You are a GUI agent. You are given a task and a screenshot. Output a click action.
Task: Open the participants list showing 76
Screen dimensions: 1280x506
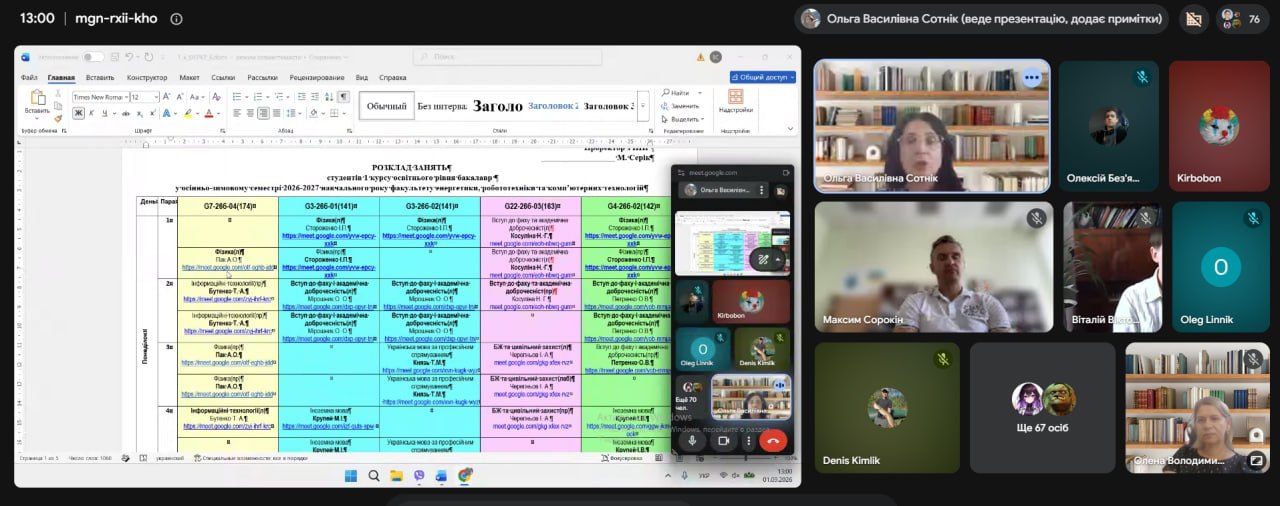[1244, 19]
